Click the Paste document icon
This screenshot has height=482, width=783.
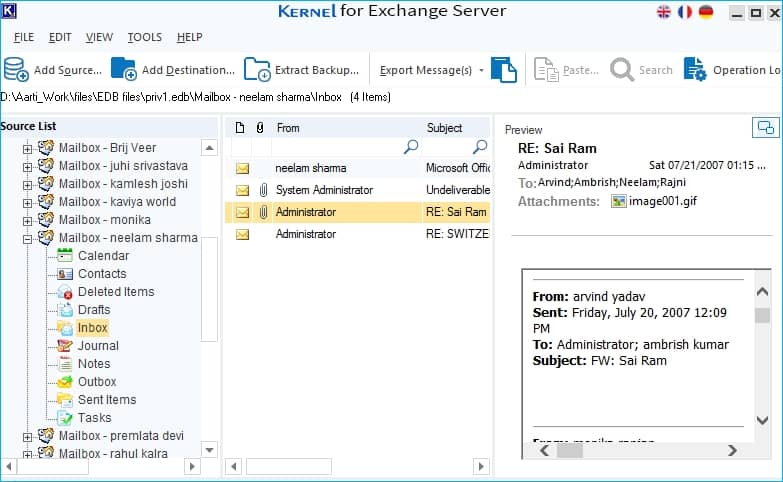point(546,69)
